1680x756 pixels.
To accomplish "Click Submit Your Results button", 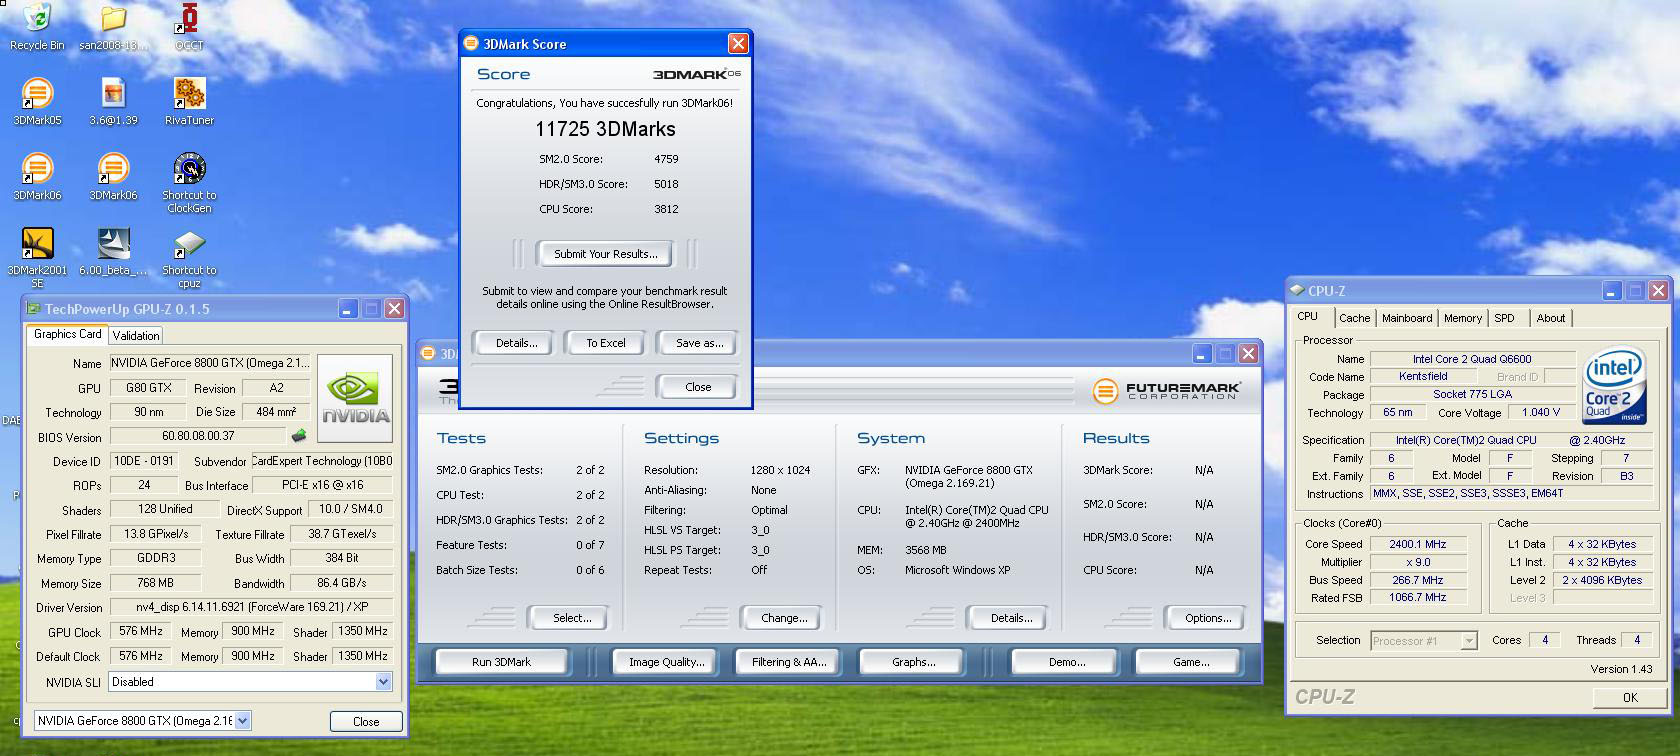I will tap(606, 254).
